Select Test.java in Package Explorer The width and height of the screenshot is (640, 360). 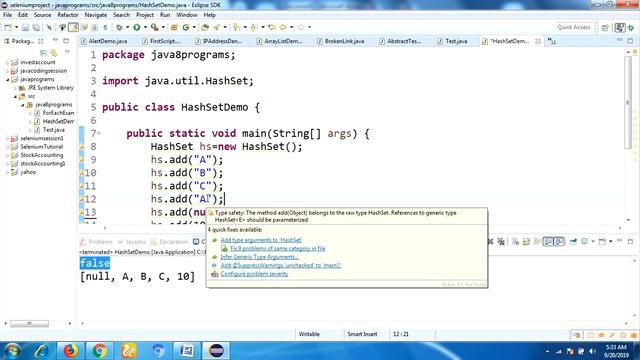[53, 130]
